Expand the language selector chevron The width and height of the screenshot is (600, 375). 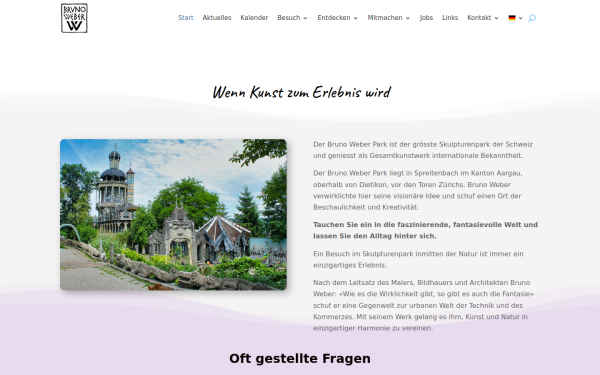coord(520,18)
